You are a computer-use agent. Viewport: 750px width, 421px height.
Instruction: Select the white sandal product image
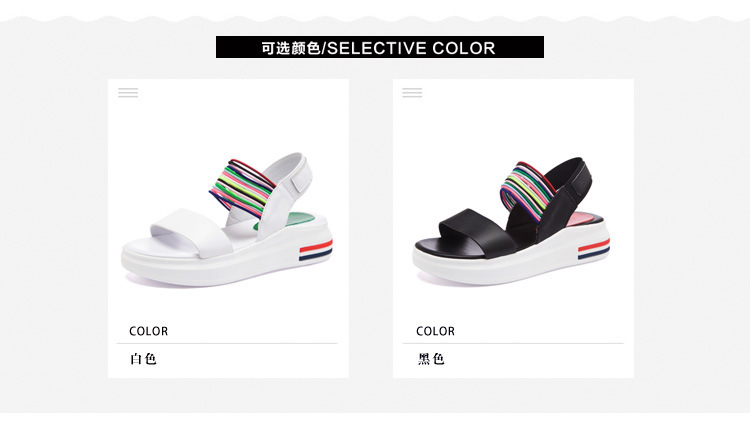[x=227, y=220]
